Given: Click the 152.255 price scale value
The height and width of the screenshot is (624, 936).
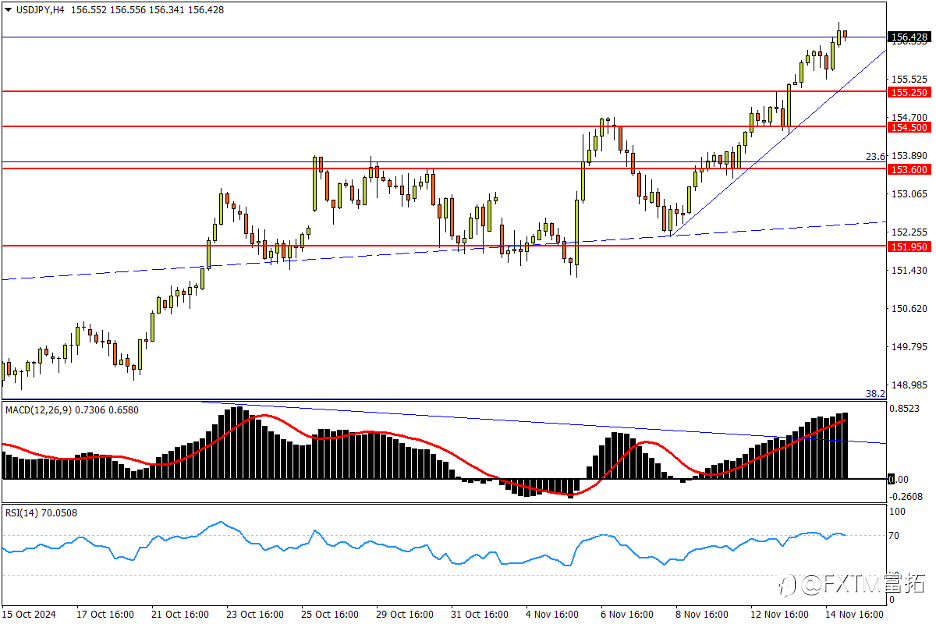Looking at the screenshot, I should (x=909, y=232).
